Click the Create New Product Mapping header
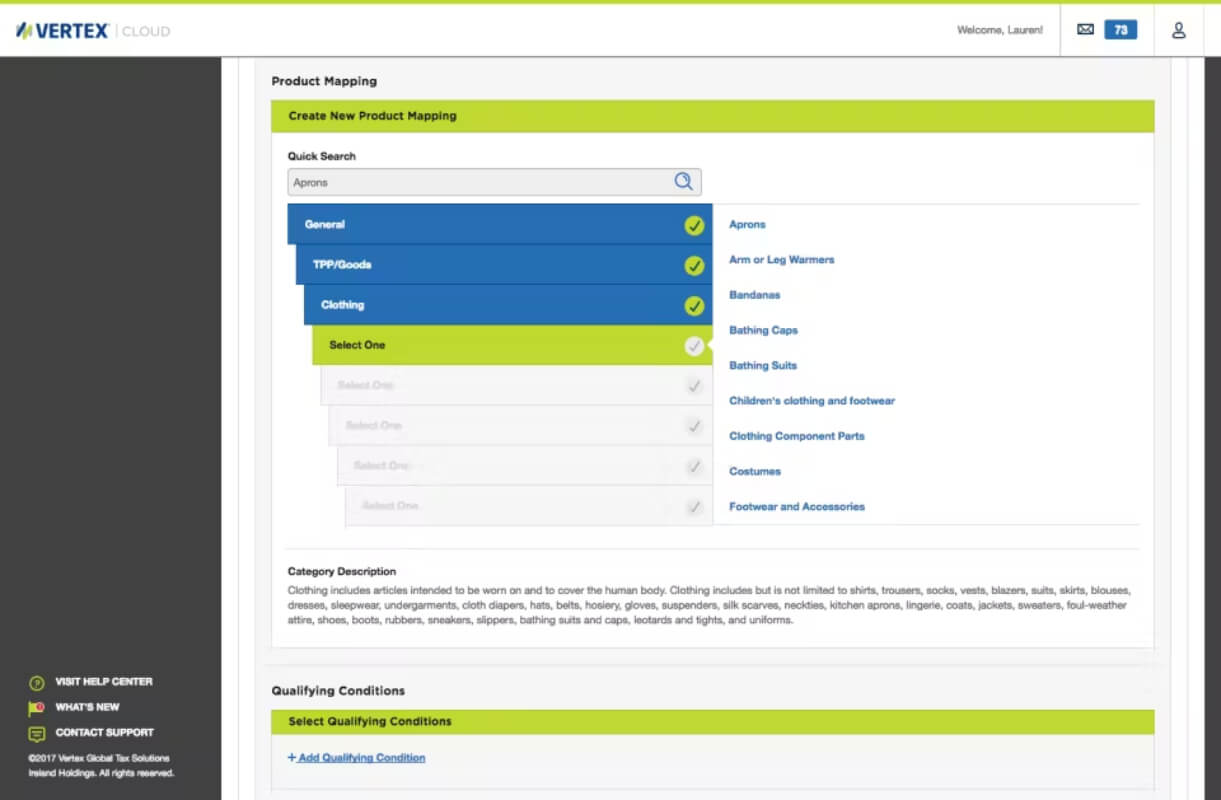1221x800 pixels. point(712,116)
